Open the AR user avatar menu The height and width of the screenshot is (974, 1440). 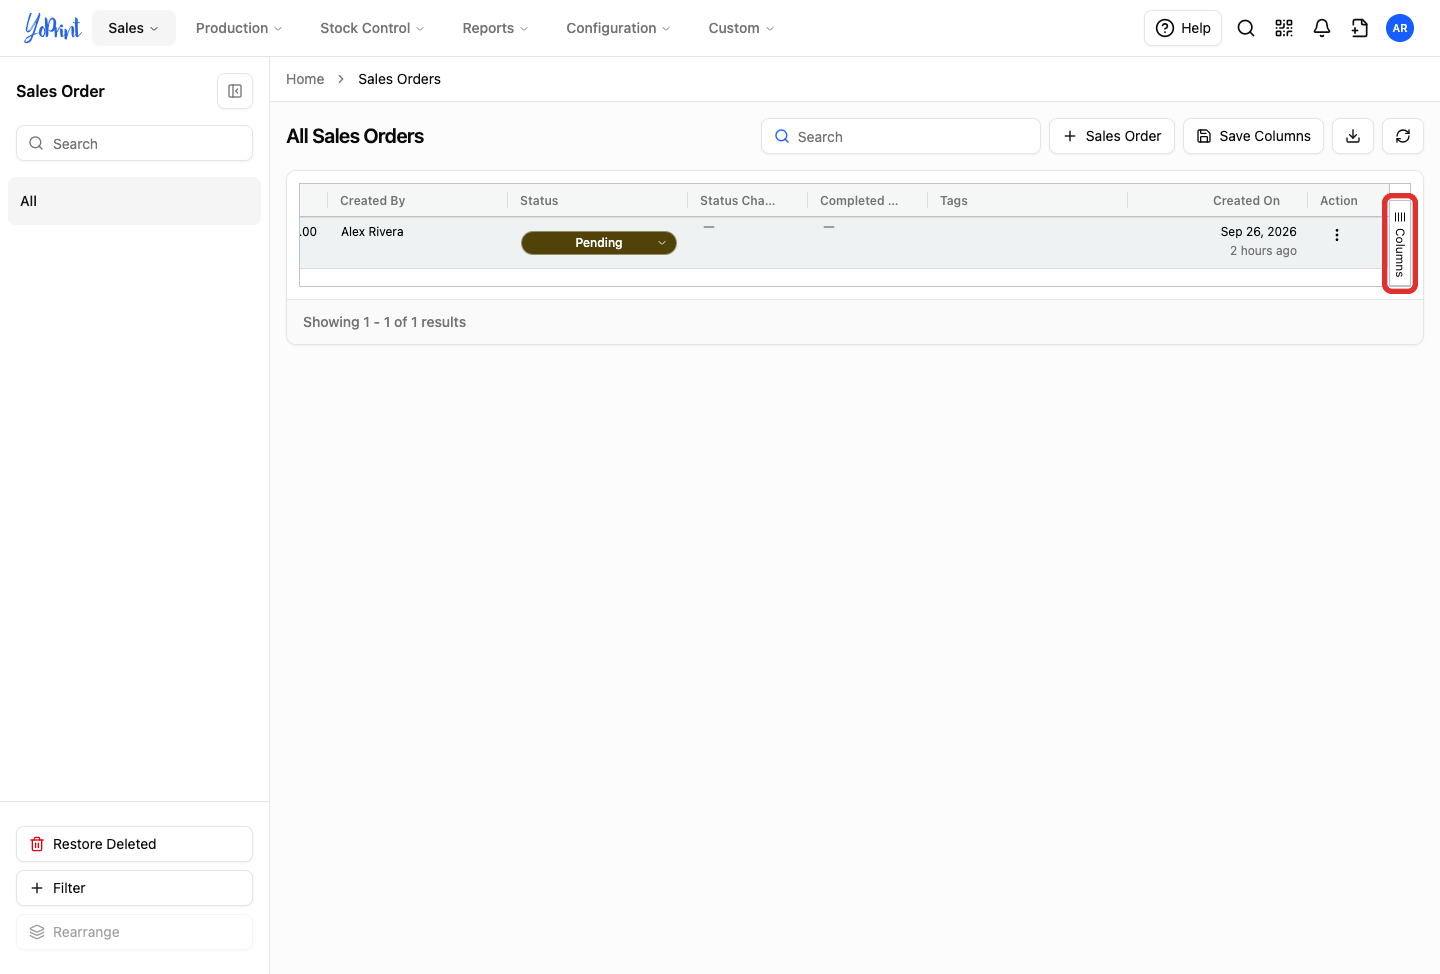(x=1400, y=28)
